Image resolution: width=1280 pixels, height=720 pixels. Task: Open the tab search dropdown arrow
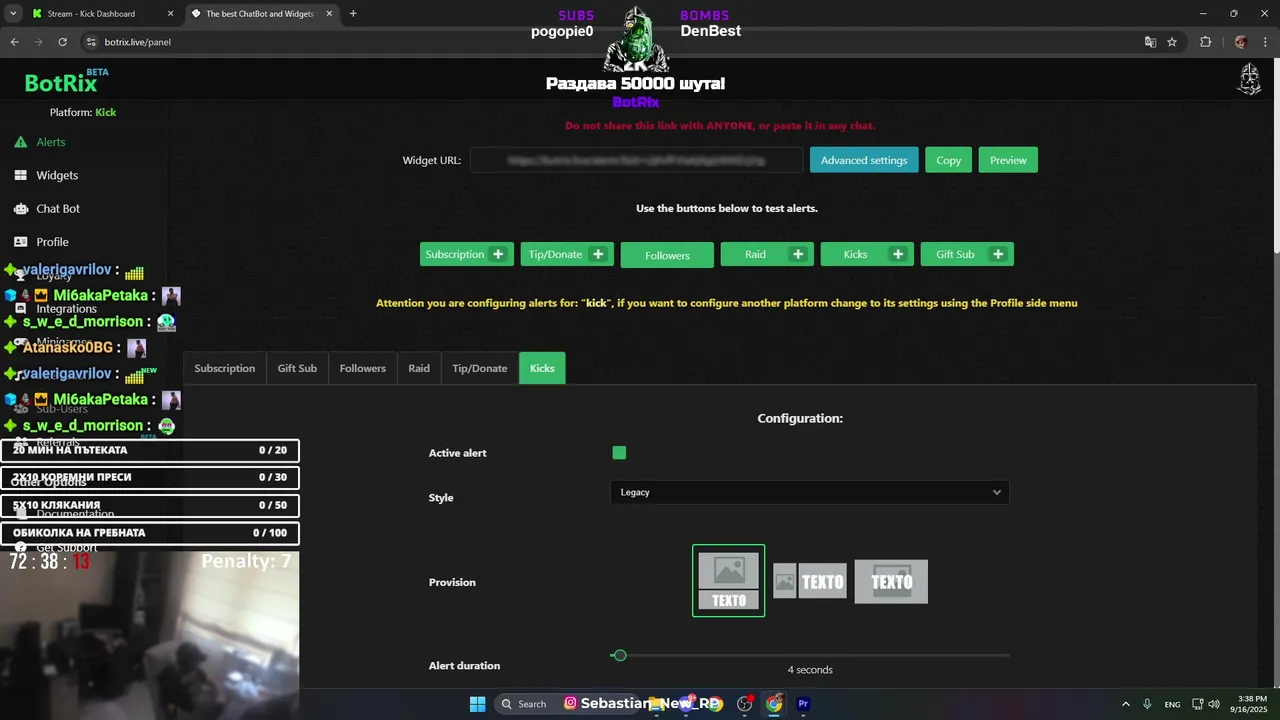coord(13,14)
